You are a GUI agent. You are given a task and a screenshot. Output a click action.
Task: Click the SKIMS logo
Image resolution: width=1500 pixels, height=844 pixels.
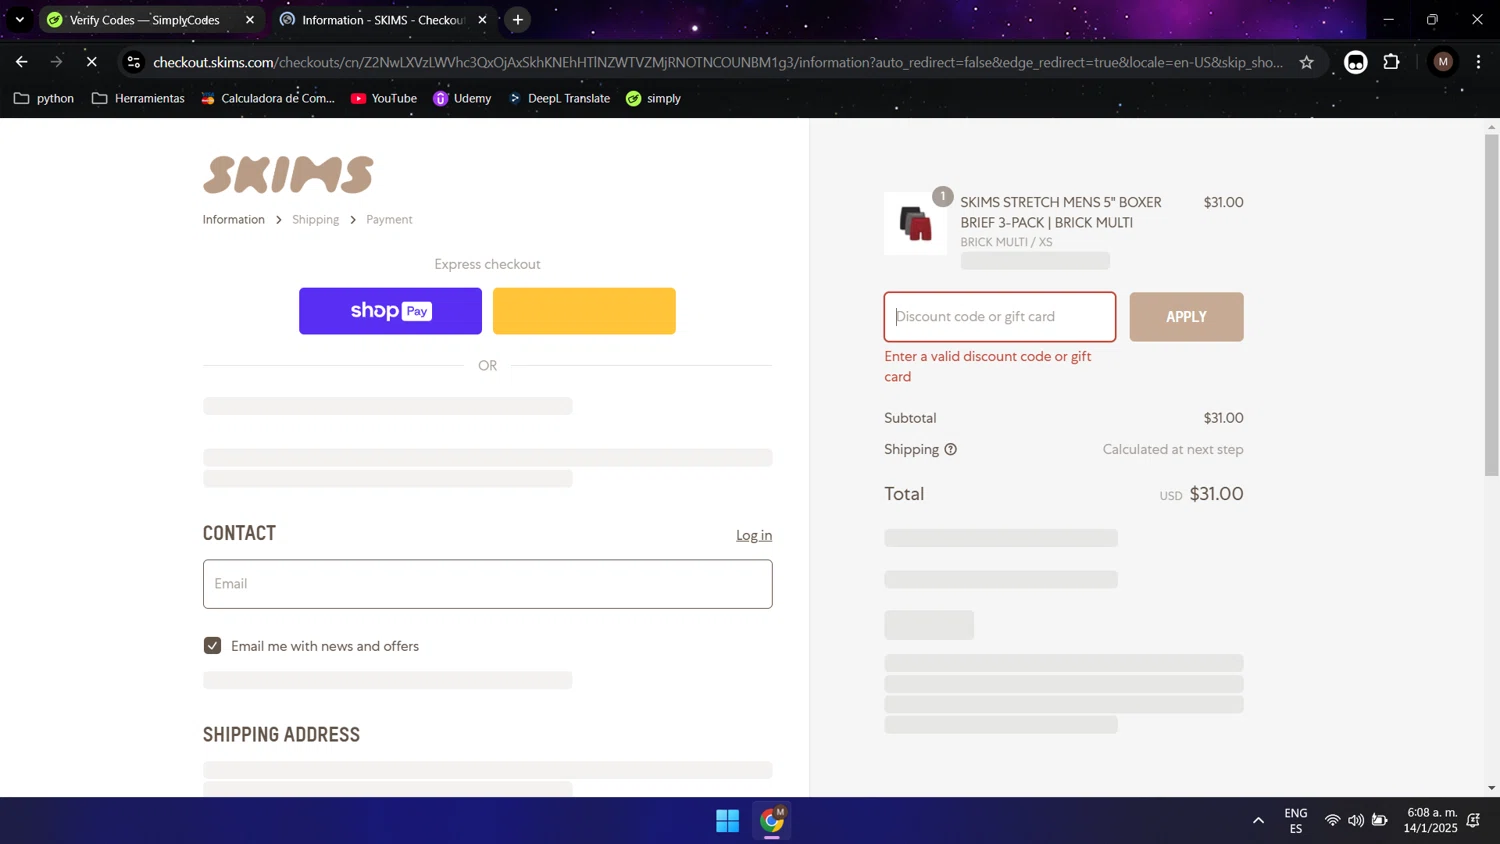pos(288,175)
